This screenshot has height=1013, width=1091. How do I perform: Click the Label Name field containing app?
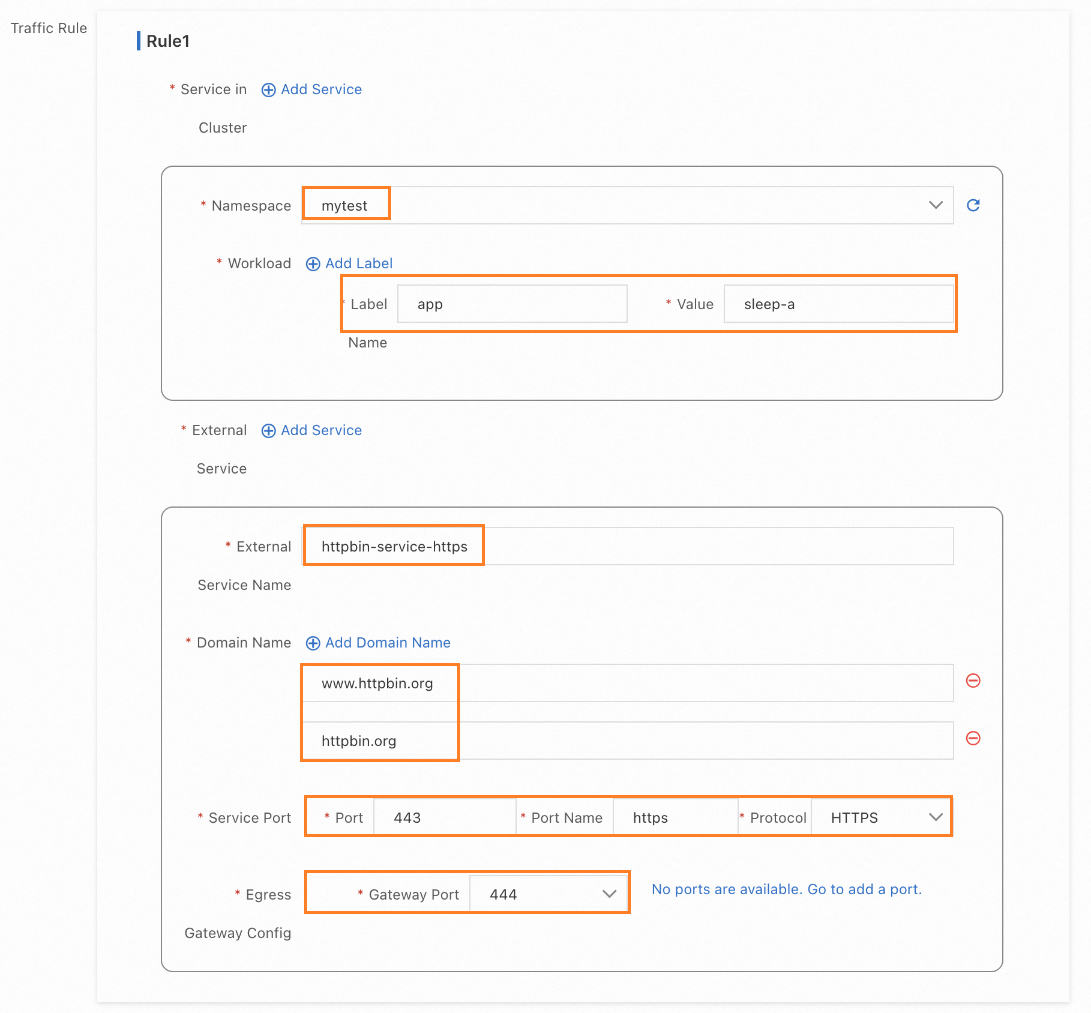(512, 304)
